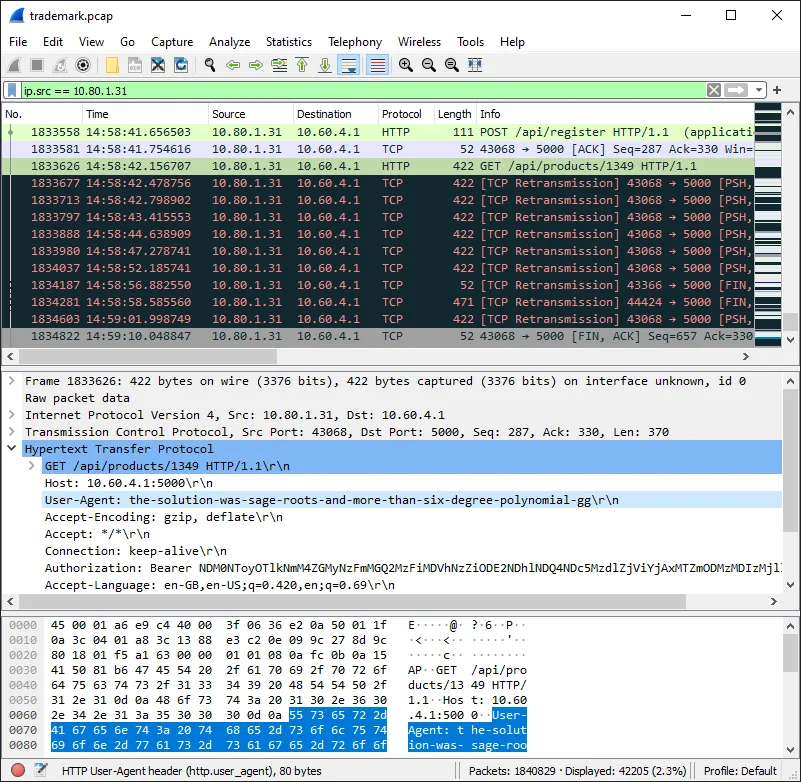Sort by the Length column header

455,114
